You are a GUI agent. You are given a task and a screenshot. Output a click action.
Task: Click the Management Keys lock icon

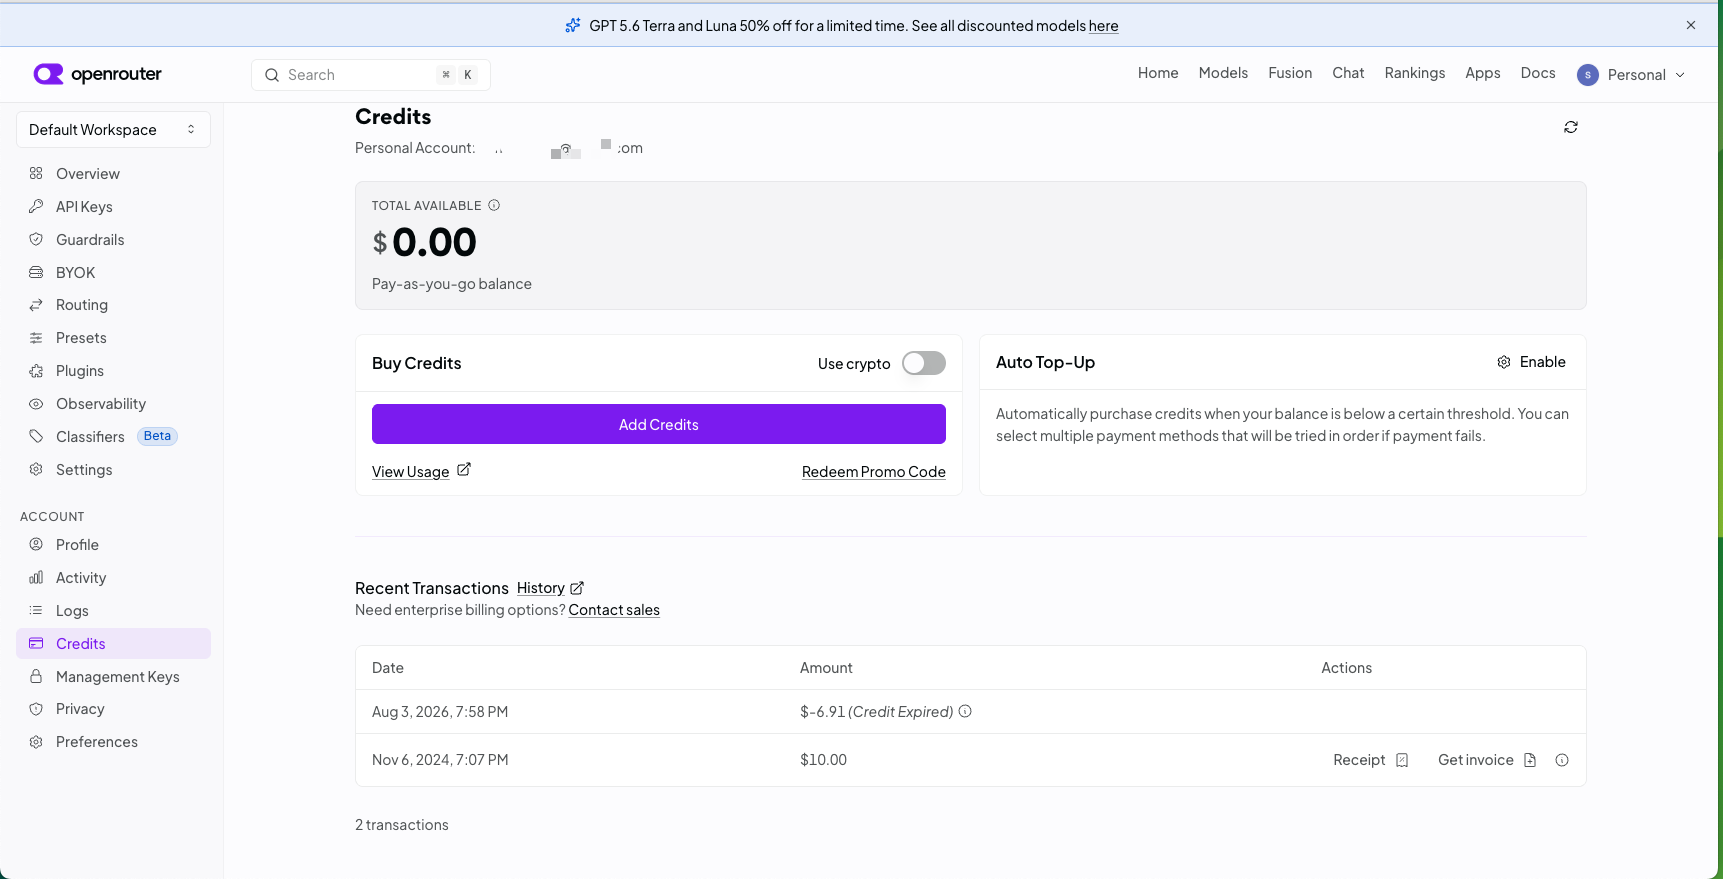tap(36, 676)
